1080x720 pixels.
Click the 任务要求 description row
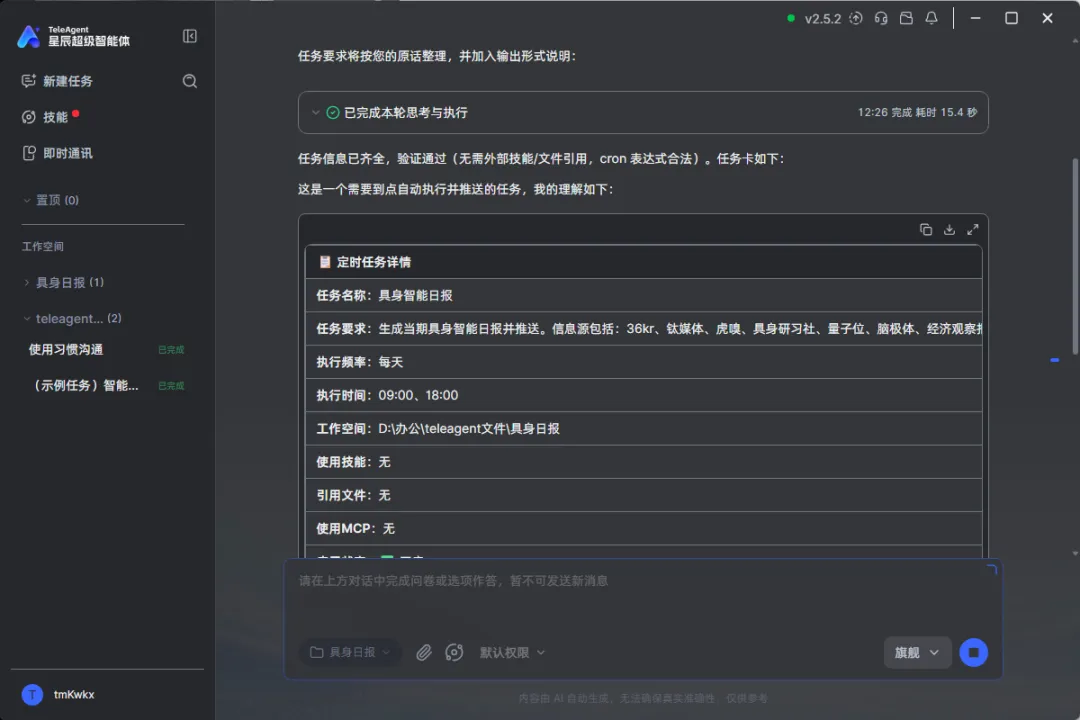pos(643,329)
